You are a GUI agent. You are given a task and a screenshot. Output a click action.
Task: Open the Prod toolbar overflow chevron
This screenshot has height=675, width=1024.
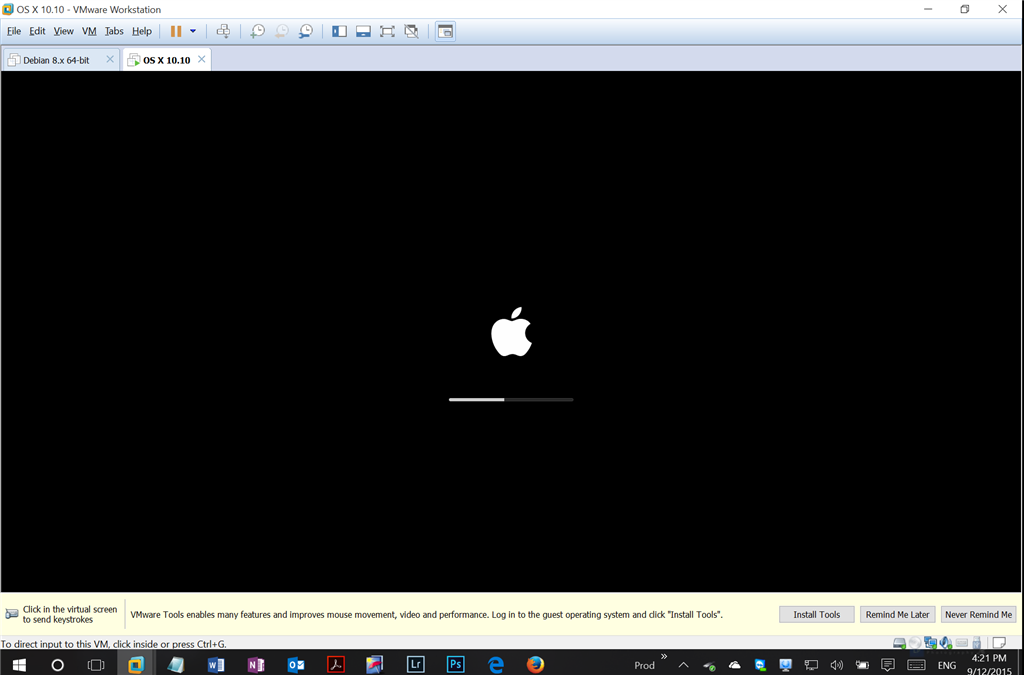click(x=663, y=658)
